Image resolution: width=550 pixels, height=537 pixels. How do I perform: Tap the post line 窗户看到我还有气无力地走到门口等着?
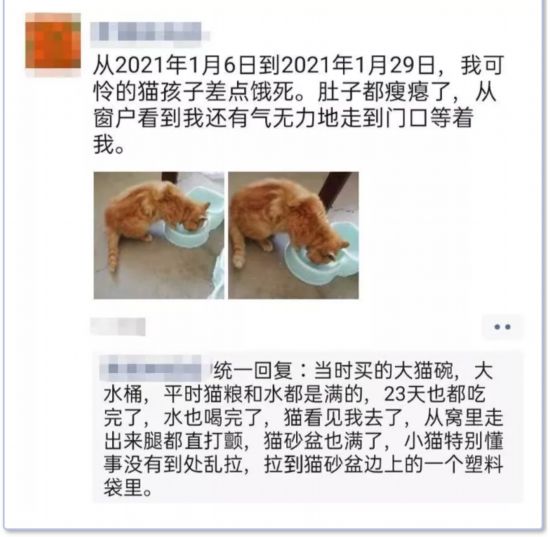click(x=283, y=118)
